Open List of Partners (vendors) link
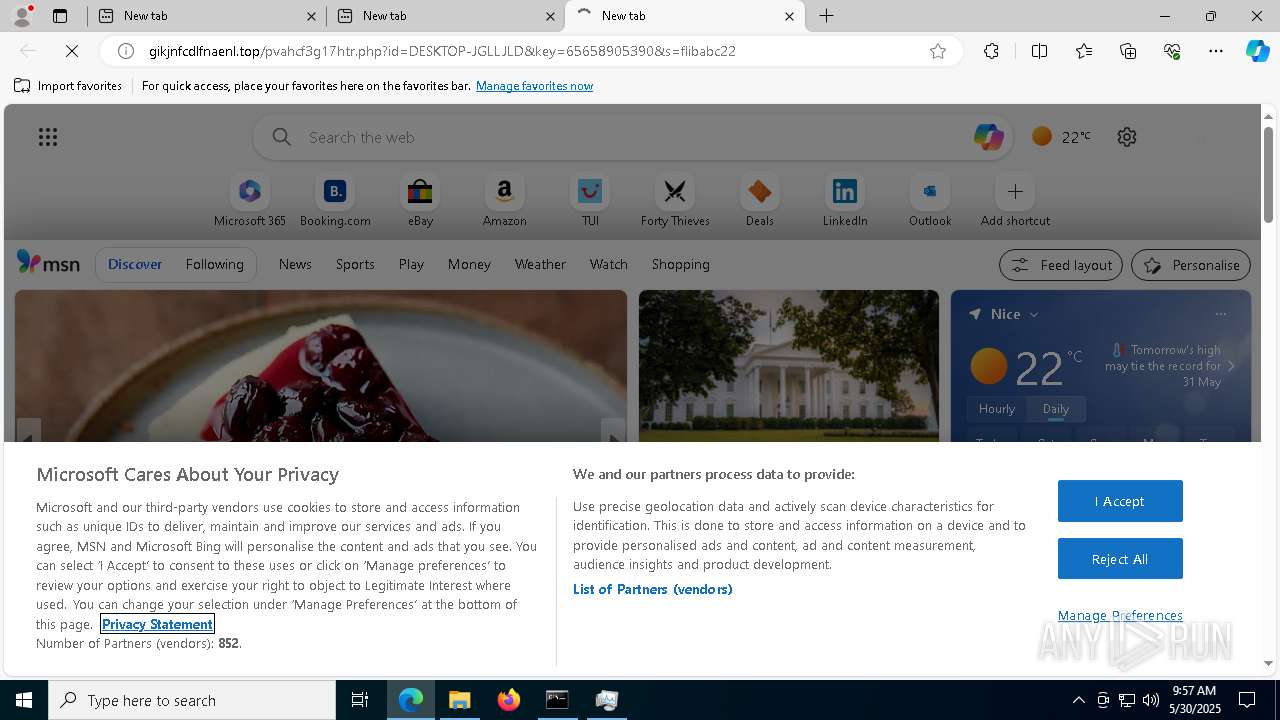Image resolution: width=1280 pixels, height=720 pixels. (652, 589)
